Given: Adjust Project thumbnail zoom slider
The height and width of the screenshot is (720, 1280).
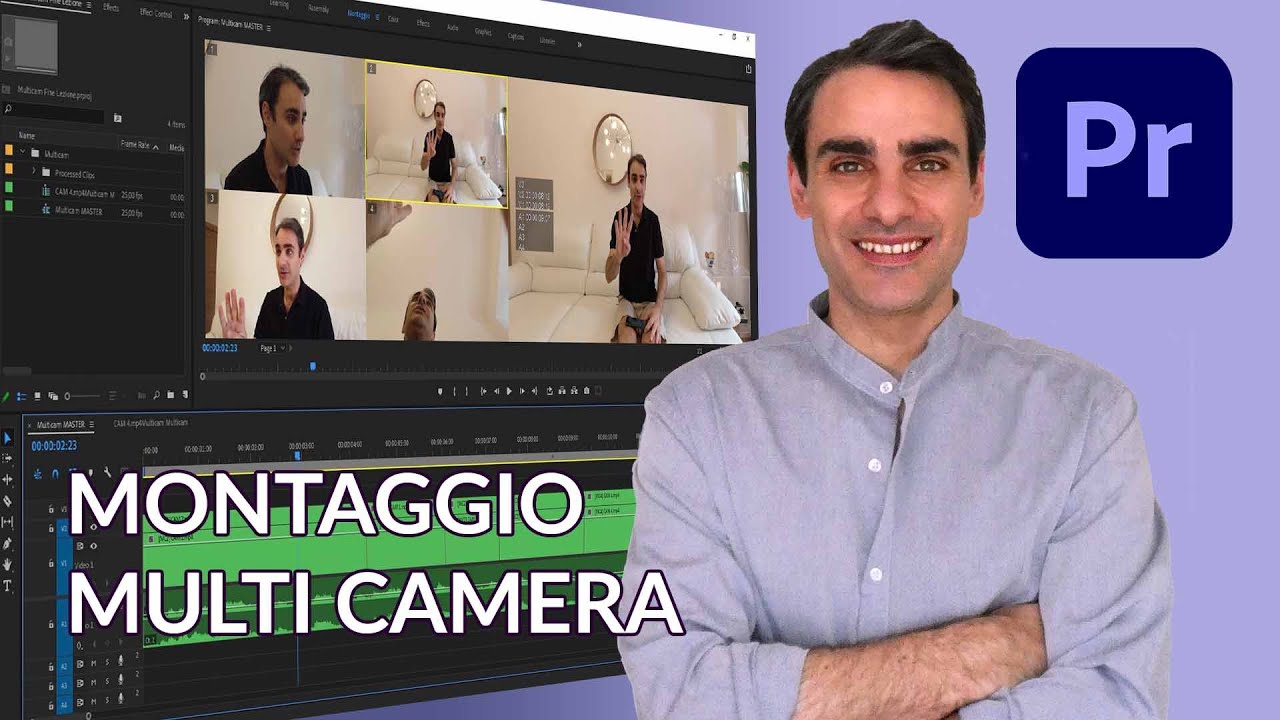Looking at the screenshot, I should click(82, 396).
